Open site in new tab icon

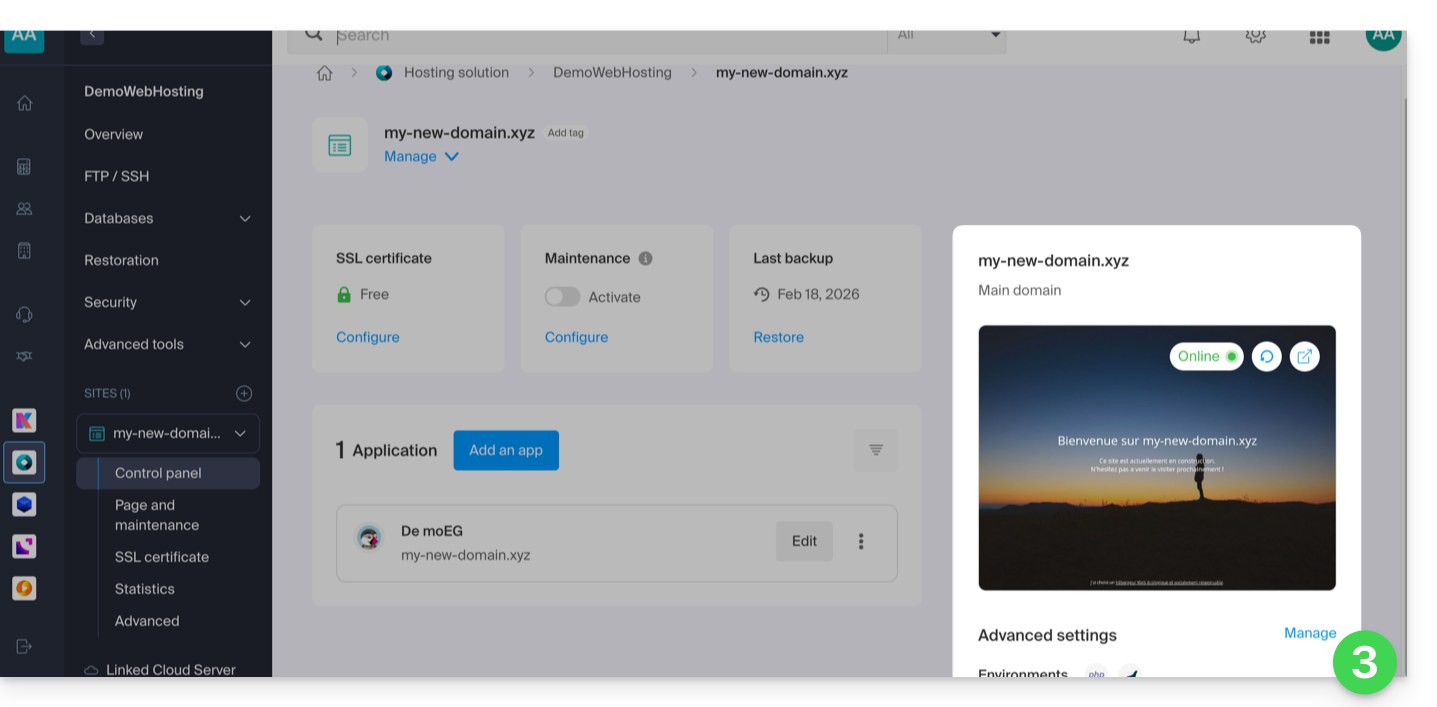1304,356
